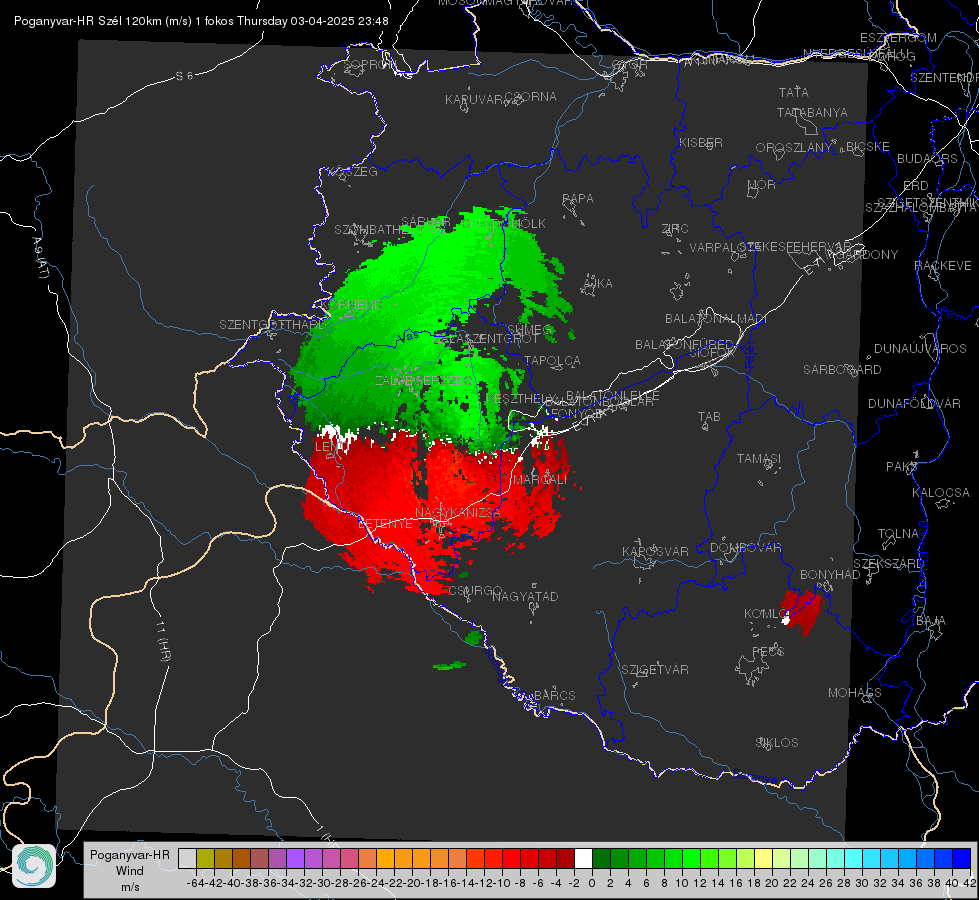Click the SZENTGOTTHARD town label
This screenshot has height=900, width=979.
[x=272, y=325]
